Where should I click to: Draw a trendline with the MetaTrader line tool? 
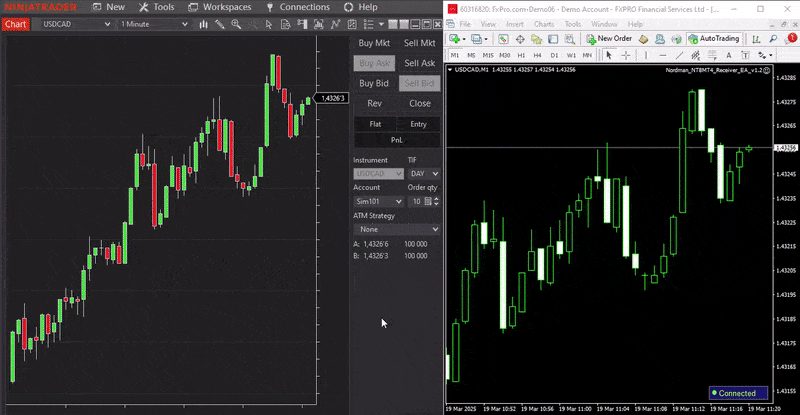[679, 55]
